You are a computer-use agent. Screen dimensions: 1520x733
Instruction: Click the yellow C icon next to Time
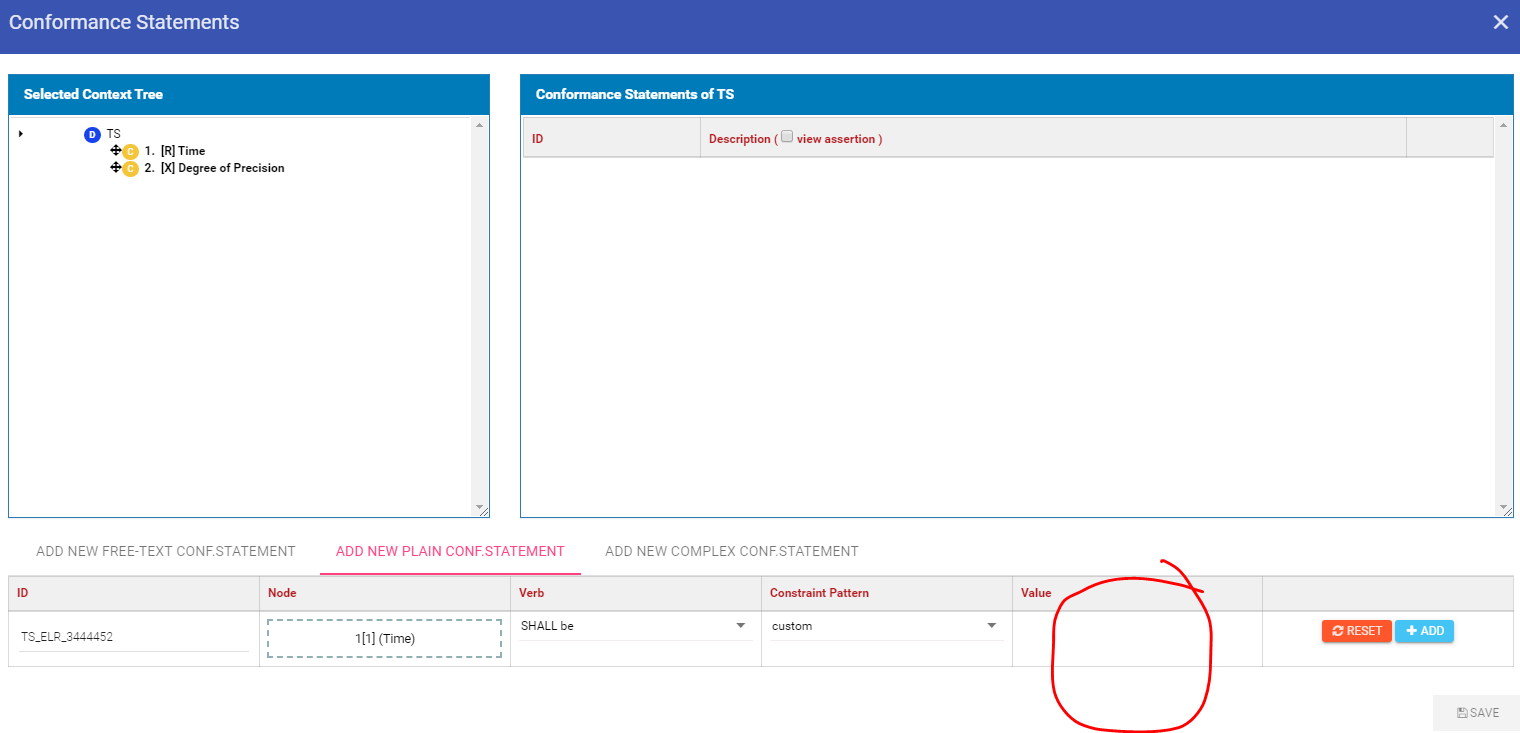click(130, 150)
